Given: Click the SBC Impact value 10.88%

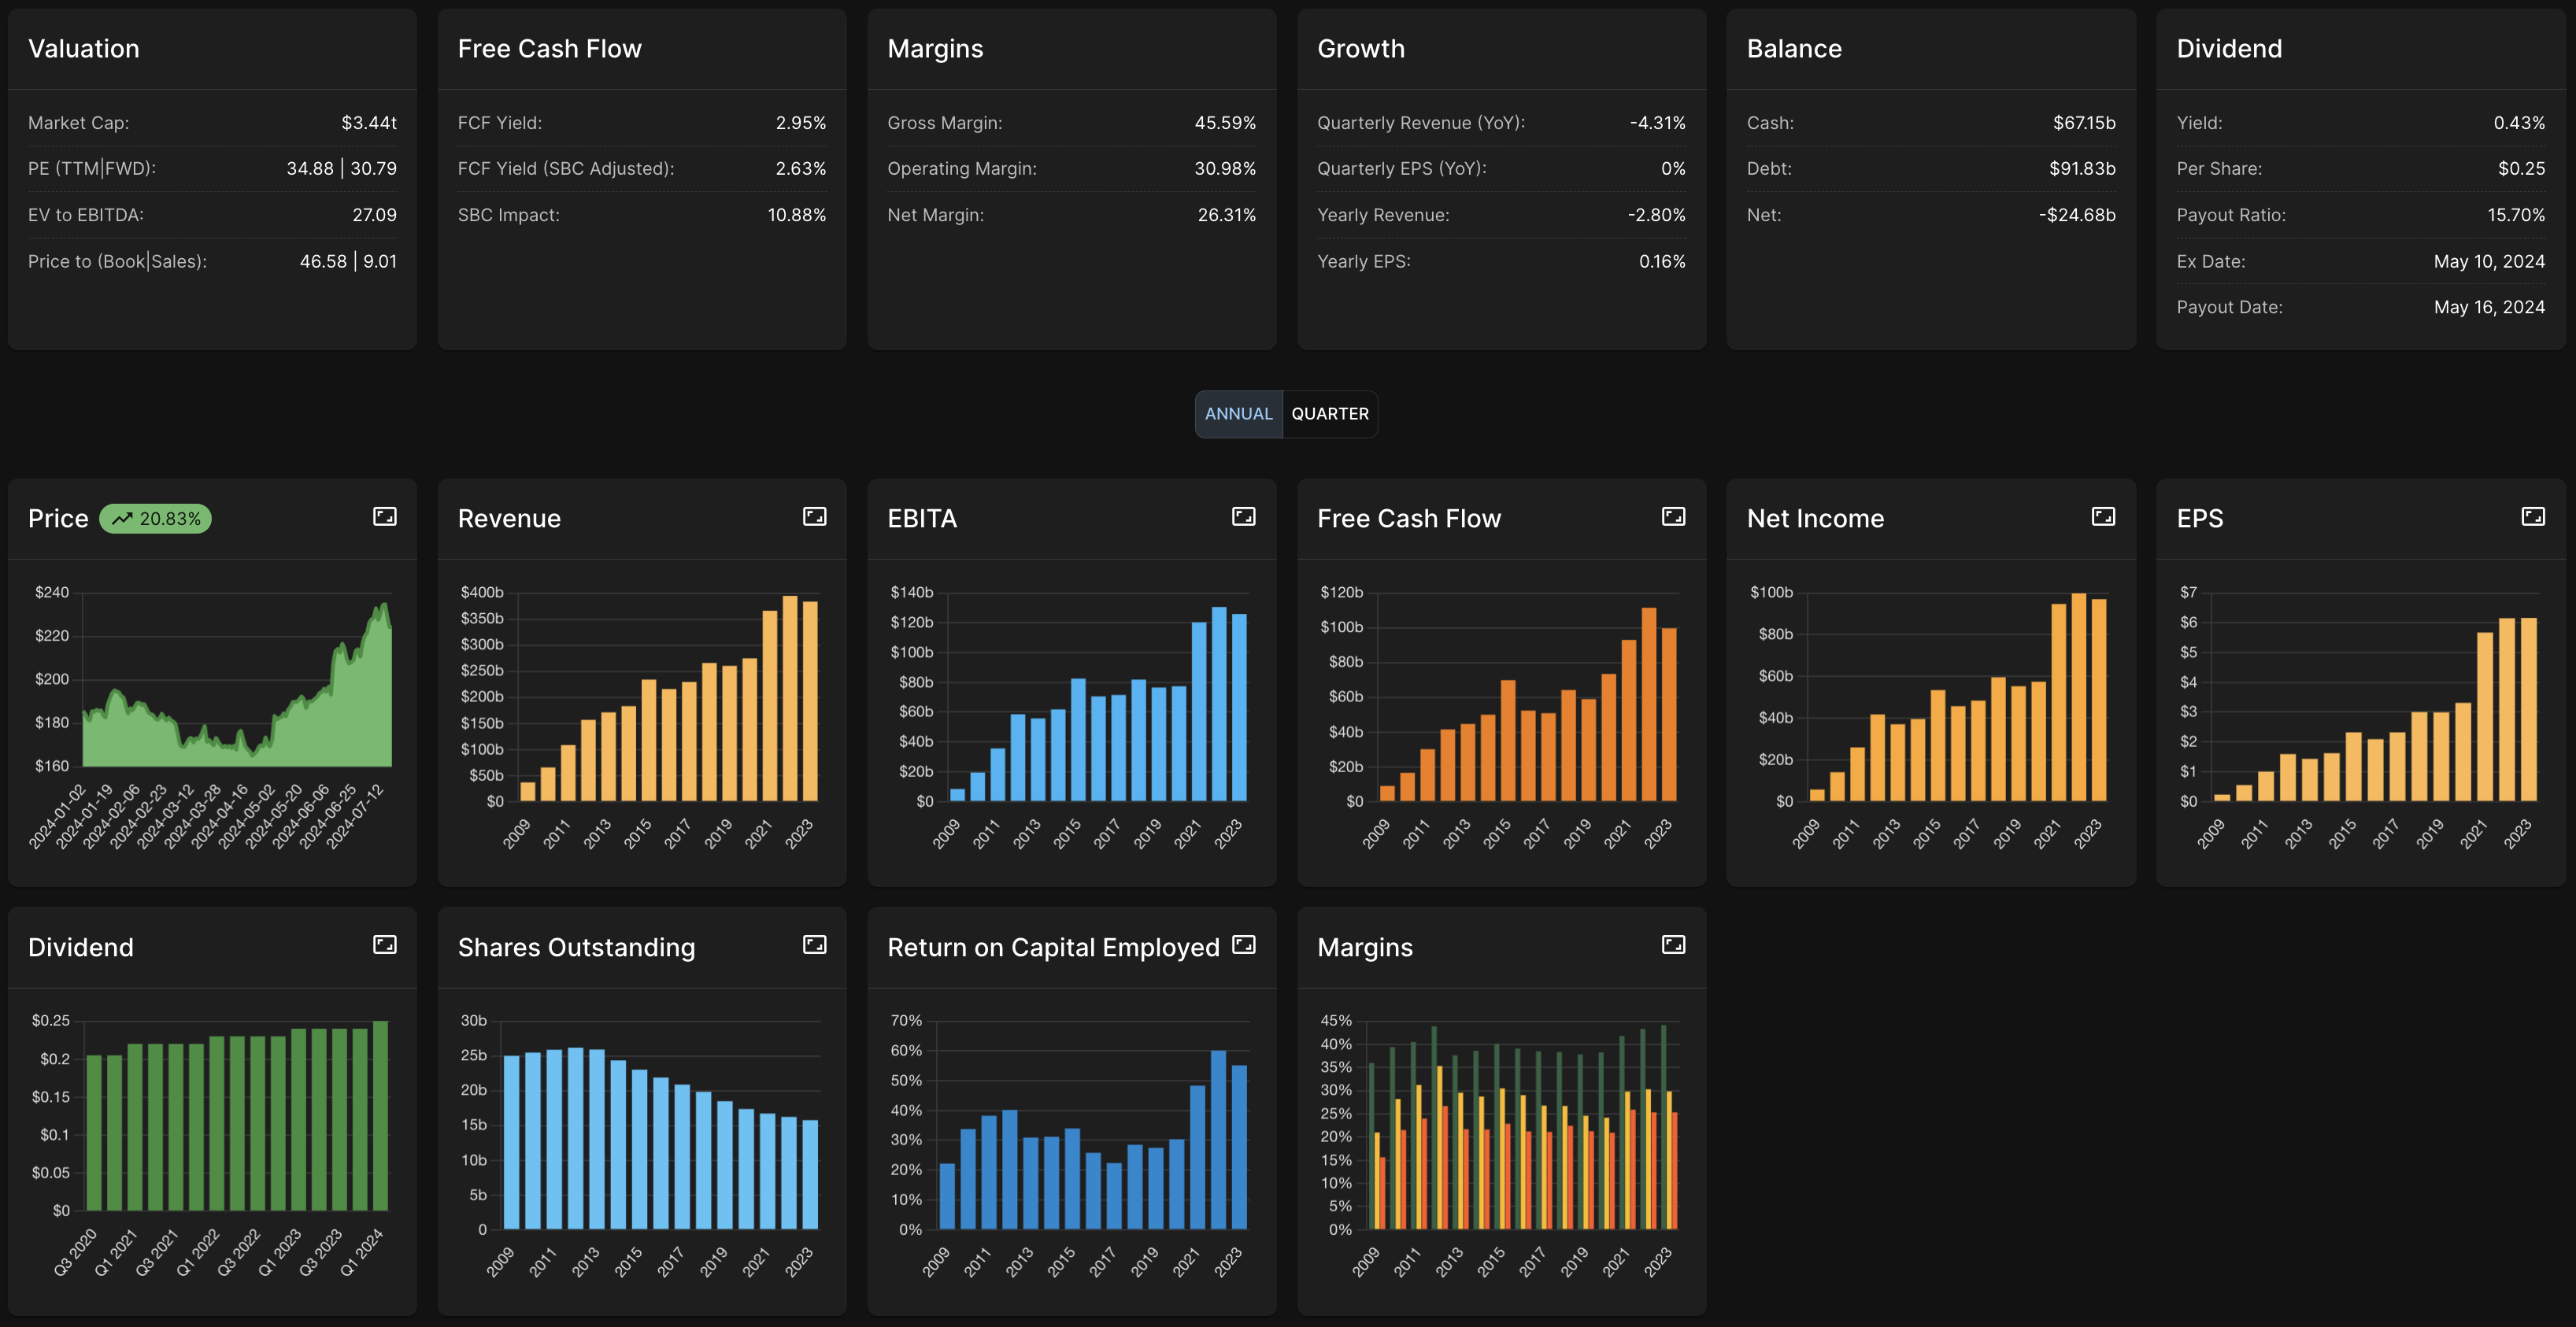Looking at the screenshot, I should (x=797, y=215).
